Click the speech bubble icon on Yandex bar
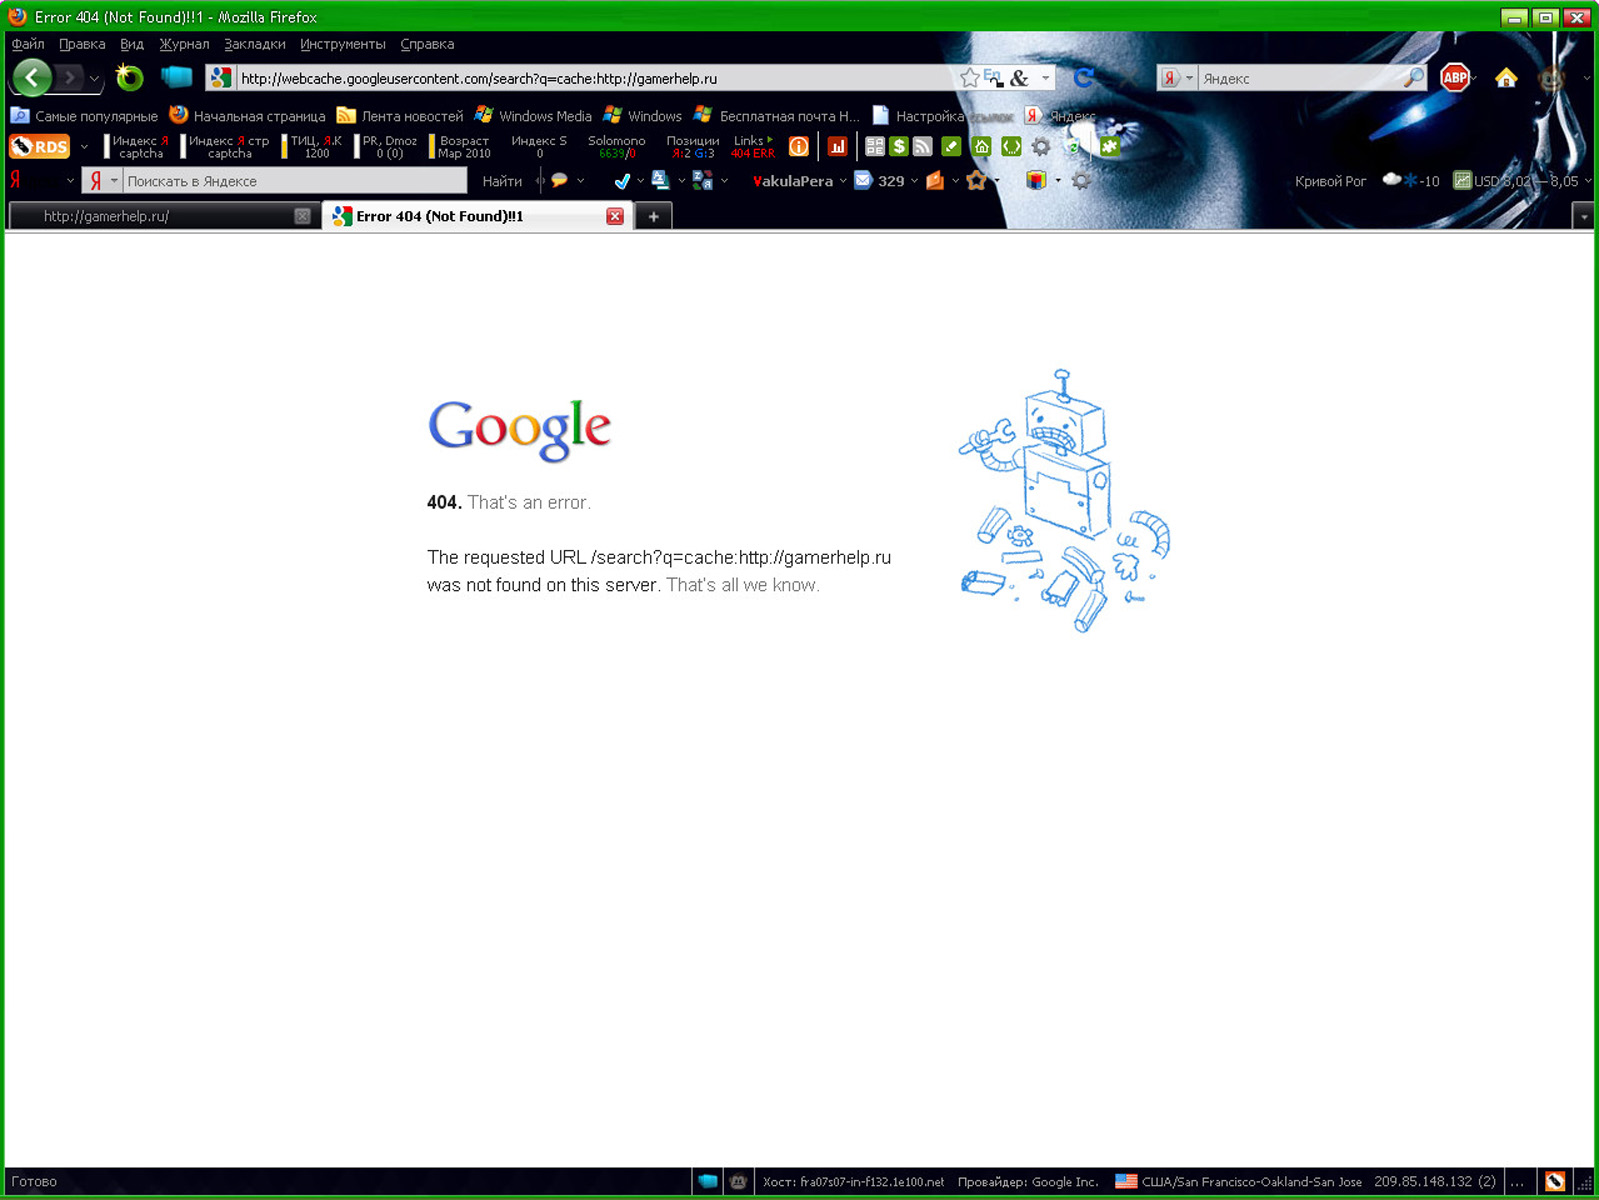 [x=559, y=181]
